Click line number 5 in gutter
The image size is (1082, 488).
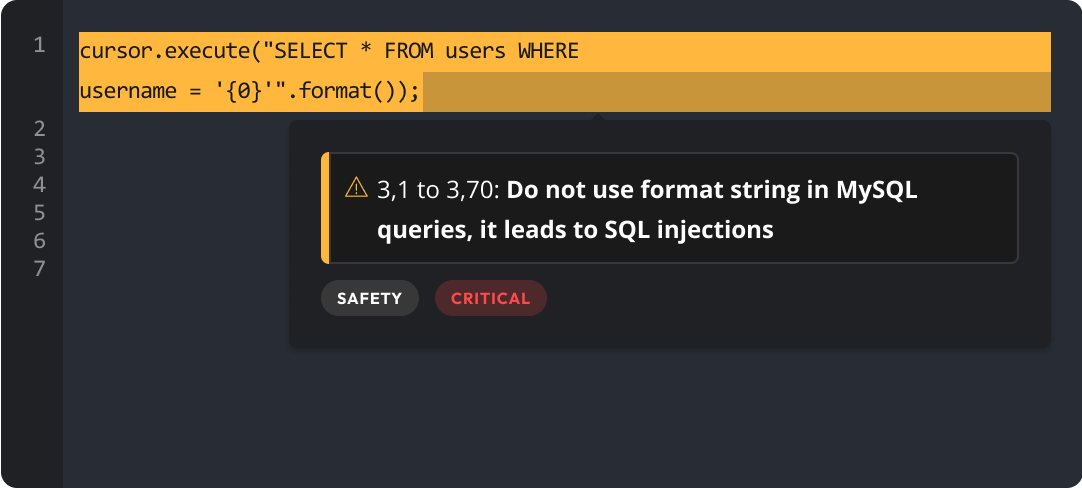[39, 213]
